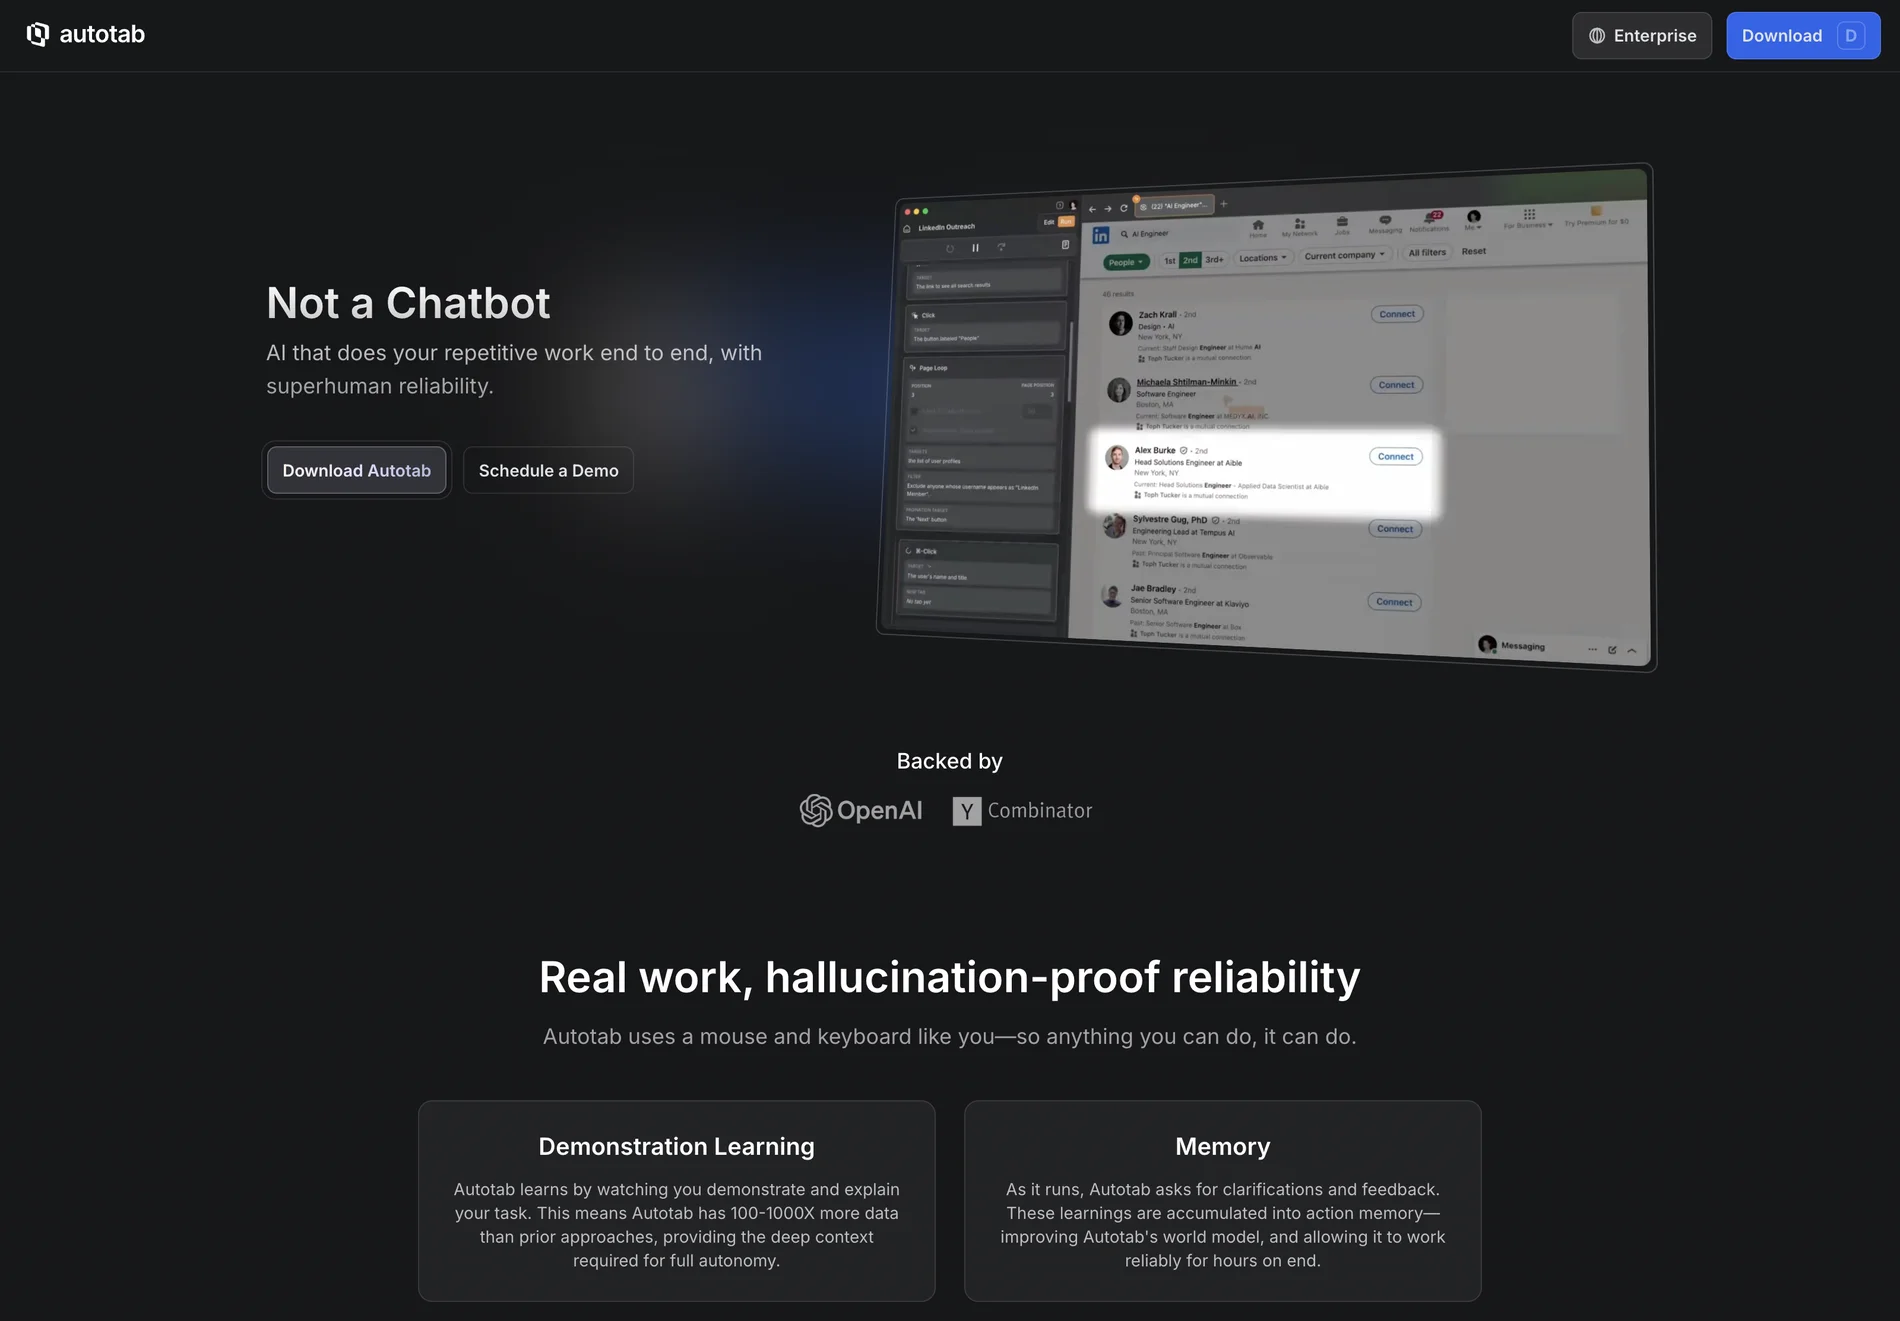Image resolution: width=1900 pixels, height=1321 pixels.
Task: Open the green People filter dropdown
Action: click(x=1125, y=262)
